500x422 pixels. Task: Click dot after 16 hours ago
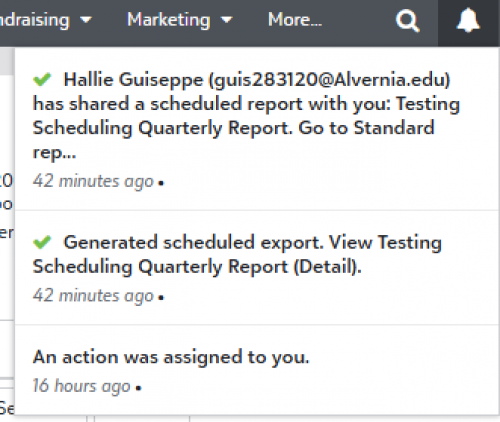click(139, 388)
